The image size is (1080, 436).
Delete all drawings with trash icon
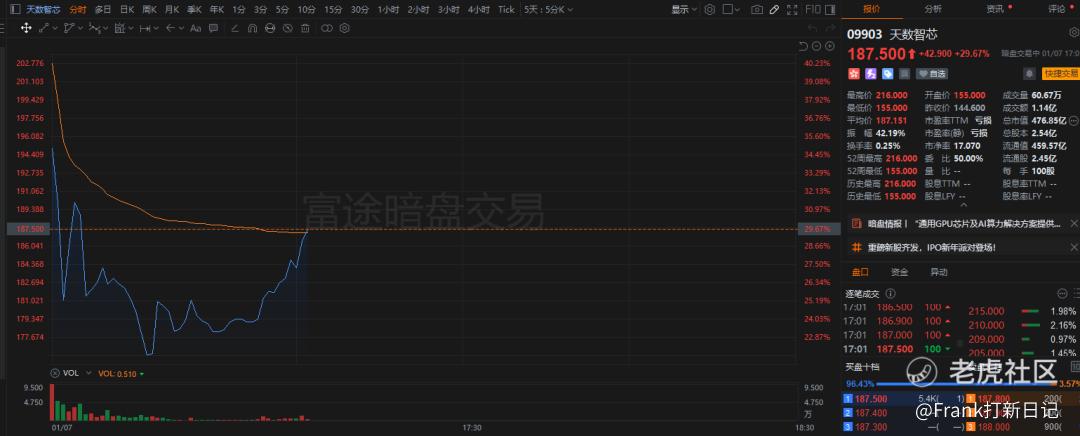click(x=305, y=28)
